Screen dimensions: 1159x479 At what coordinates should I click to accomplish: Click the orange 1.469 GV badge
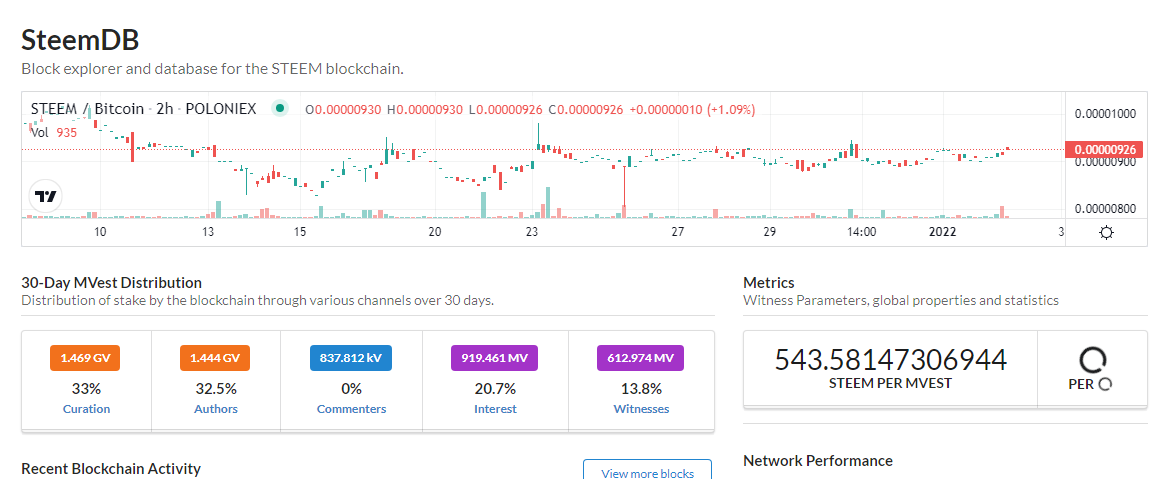tap(85, 358)
